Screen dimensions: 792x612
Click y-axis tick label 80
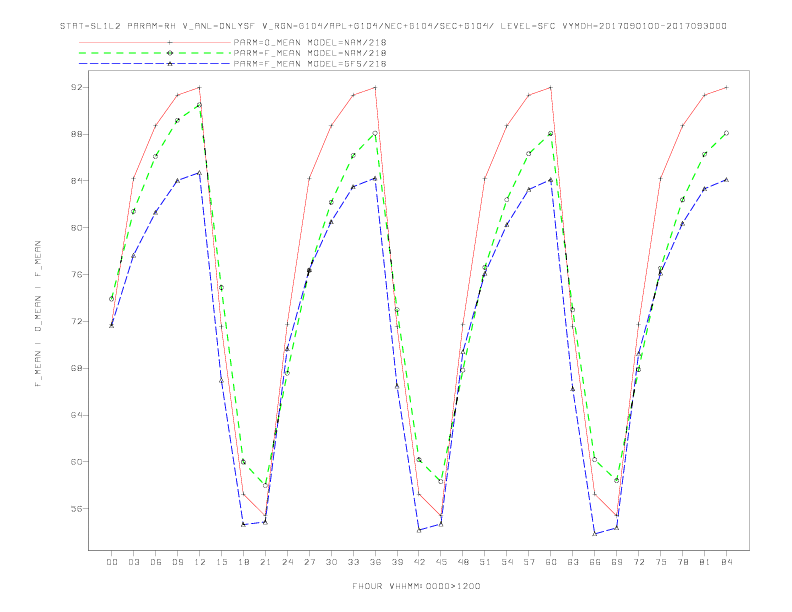[76, 228]
